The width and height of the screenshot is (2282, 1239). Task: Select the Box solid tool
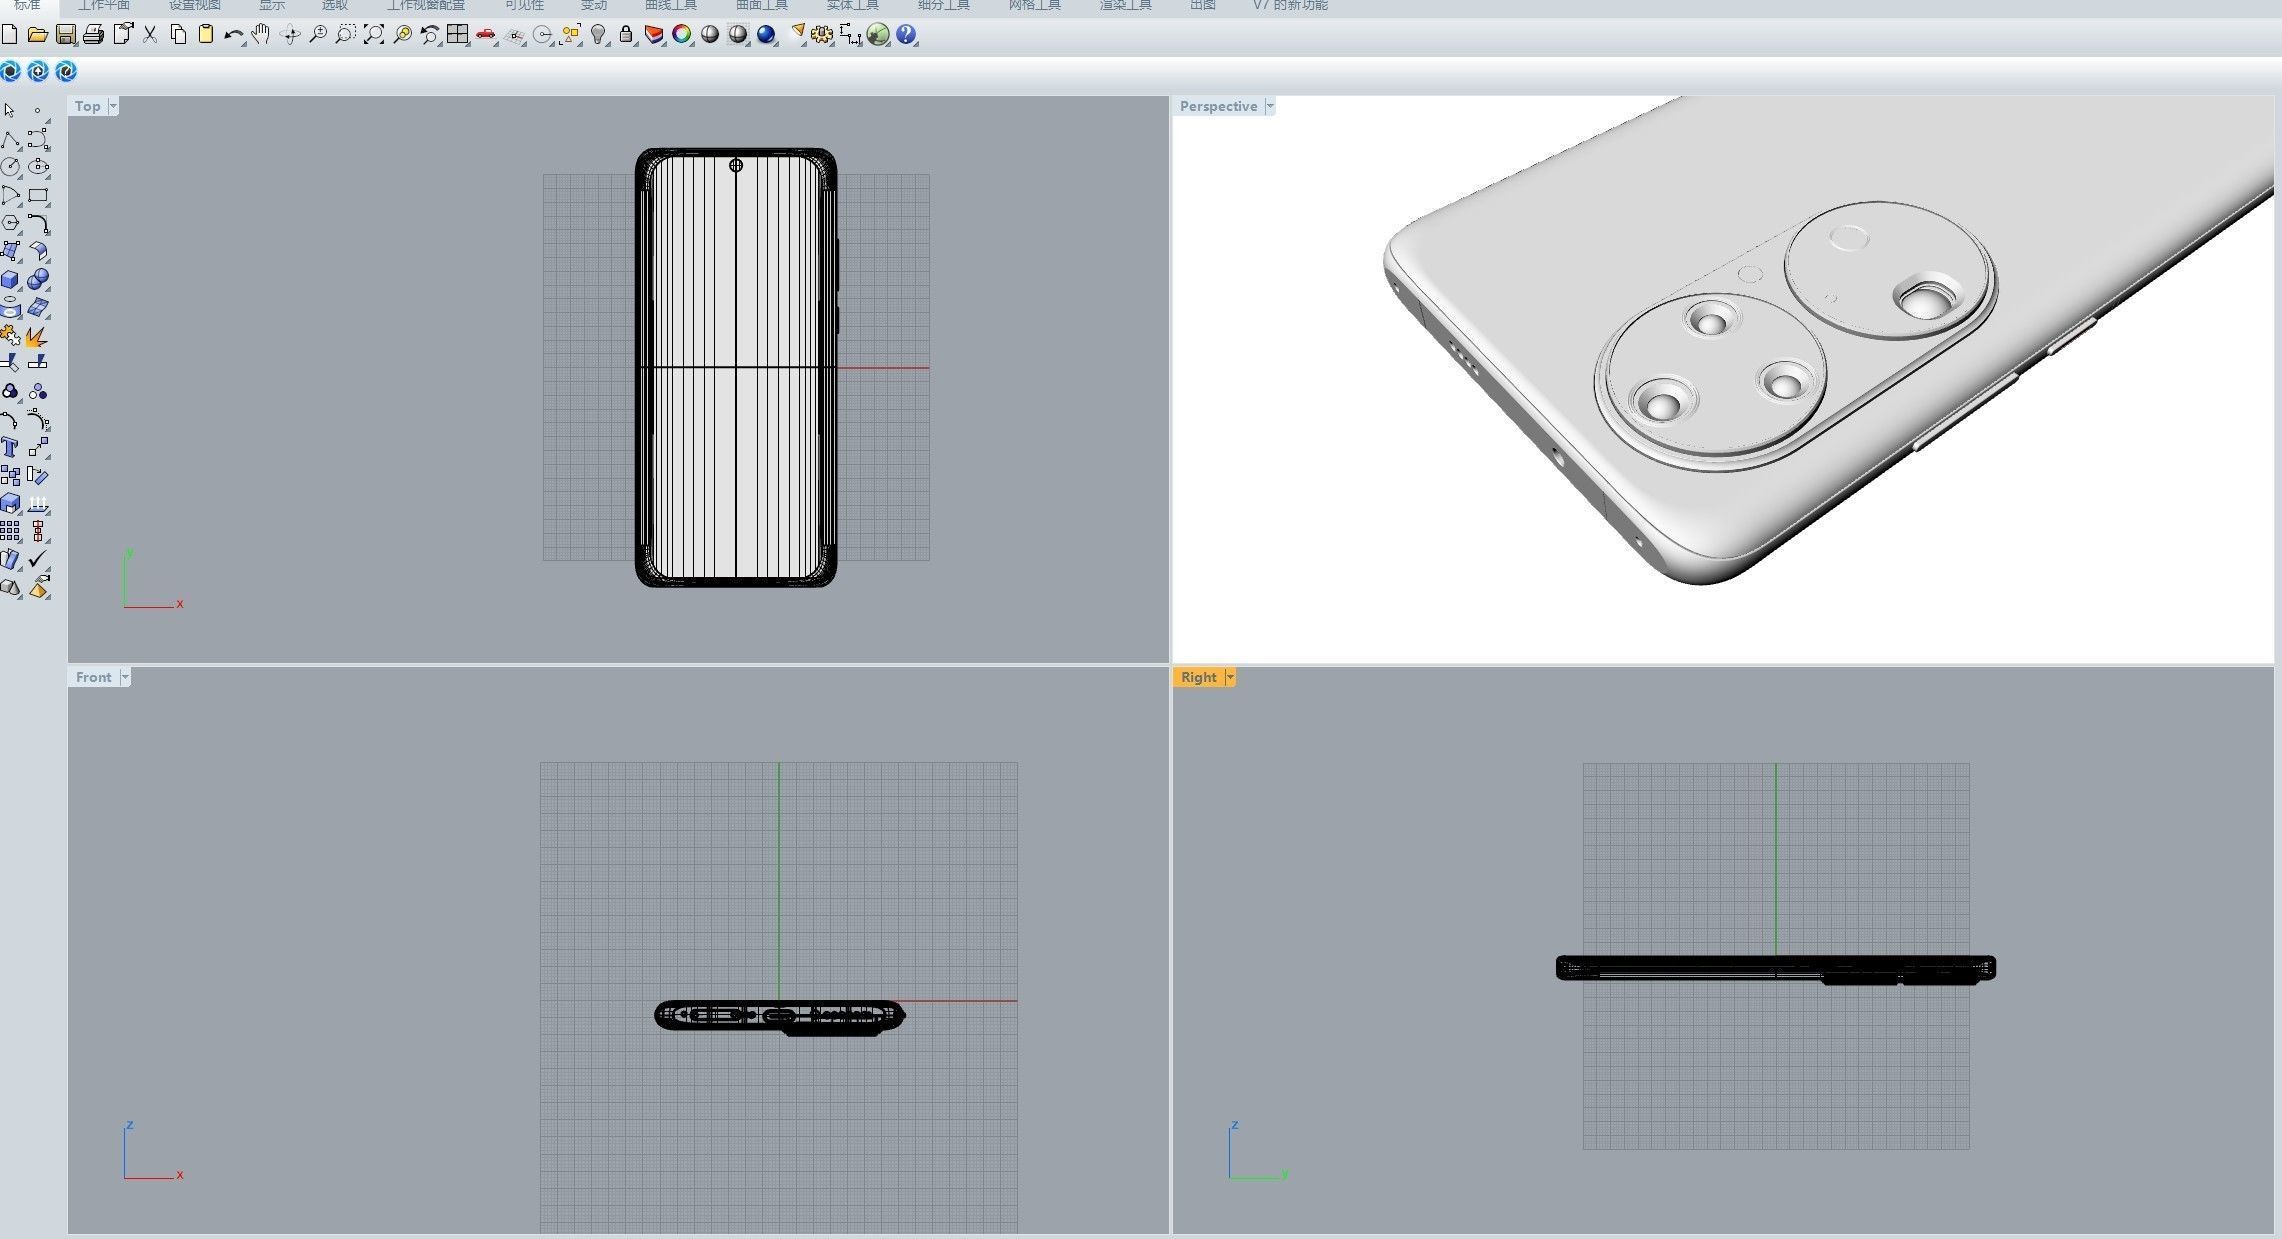coord(10,280)
